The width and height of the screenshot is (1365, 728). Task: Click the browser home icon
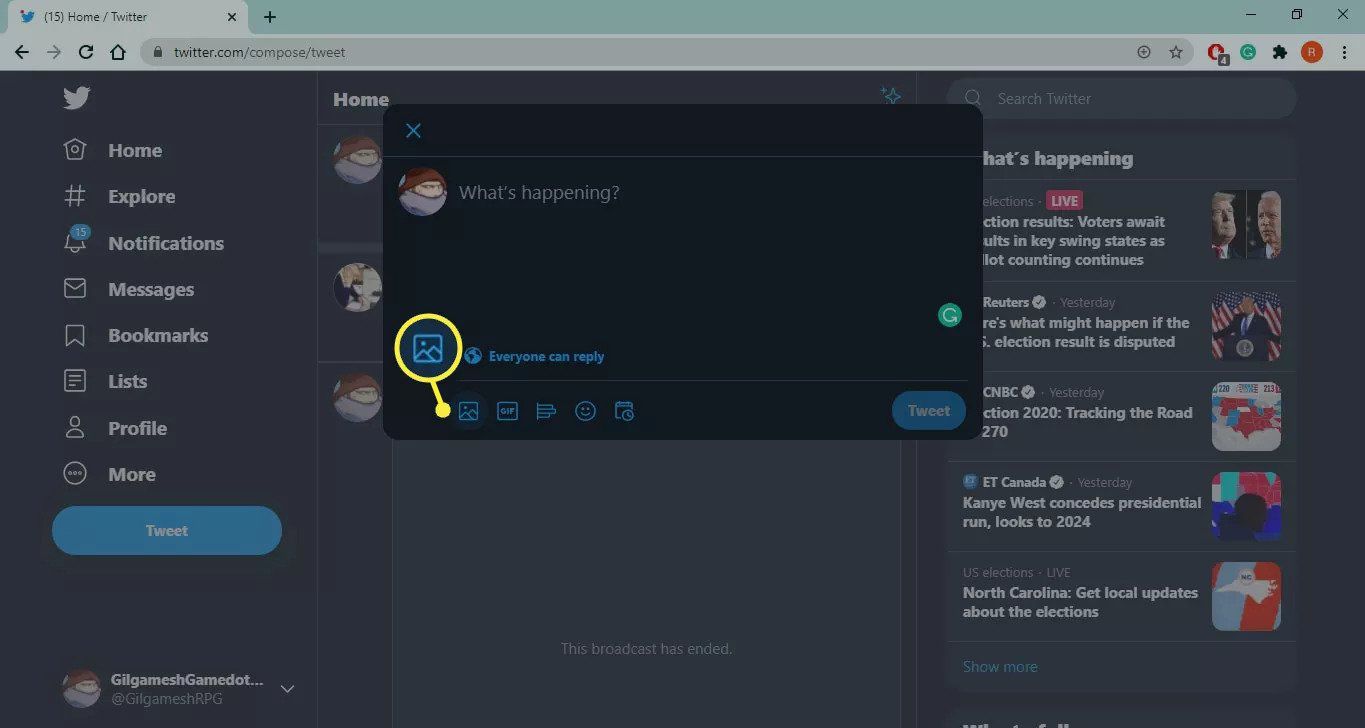pyautogui.click(x=118, y=52)
